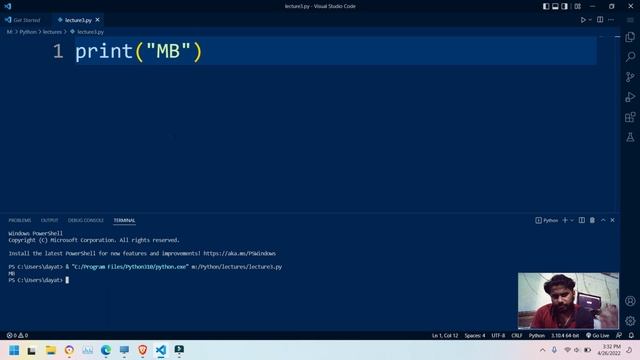Open Microsoft Edge from taskbar
This screenshot has width=640, height=360.
106,350
